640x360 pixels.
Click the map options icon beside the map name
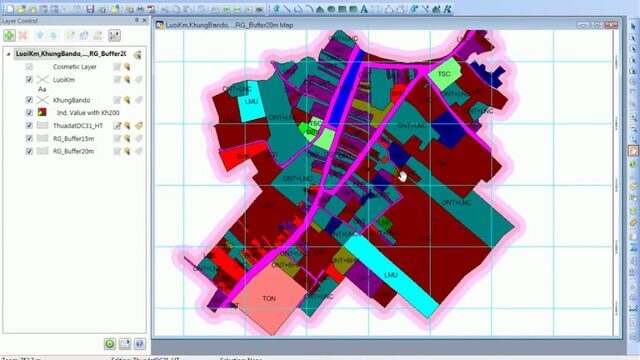138,54
